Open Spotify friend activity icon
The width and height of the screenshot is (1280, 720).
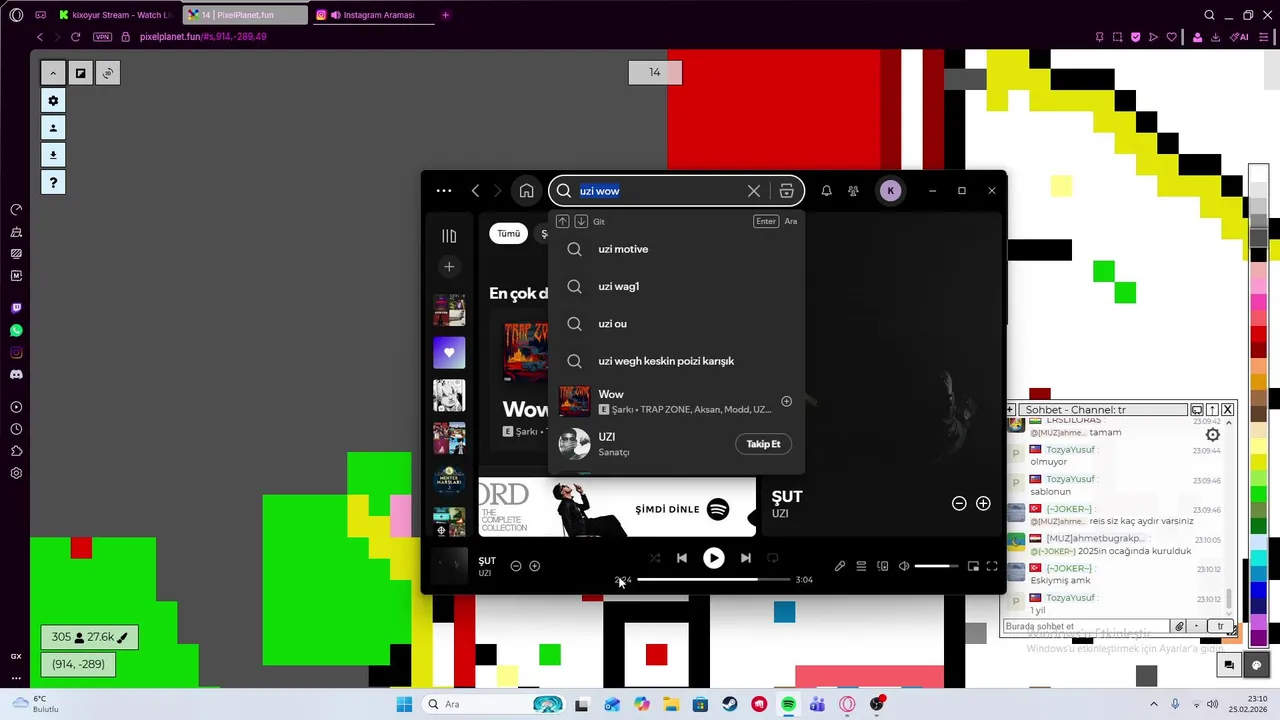coord(853,191)
